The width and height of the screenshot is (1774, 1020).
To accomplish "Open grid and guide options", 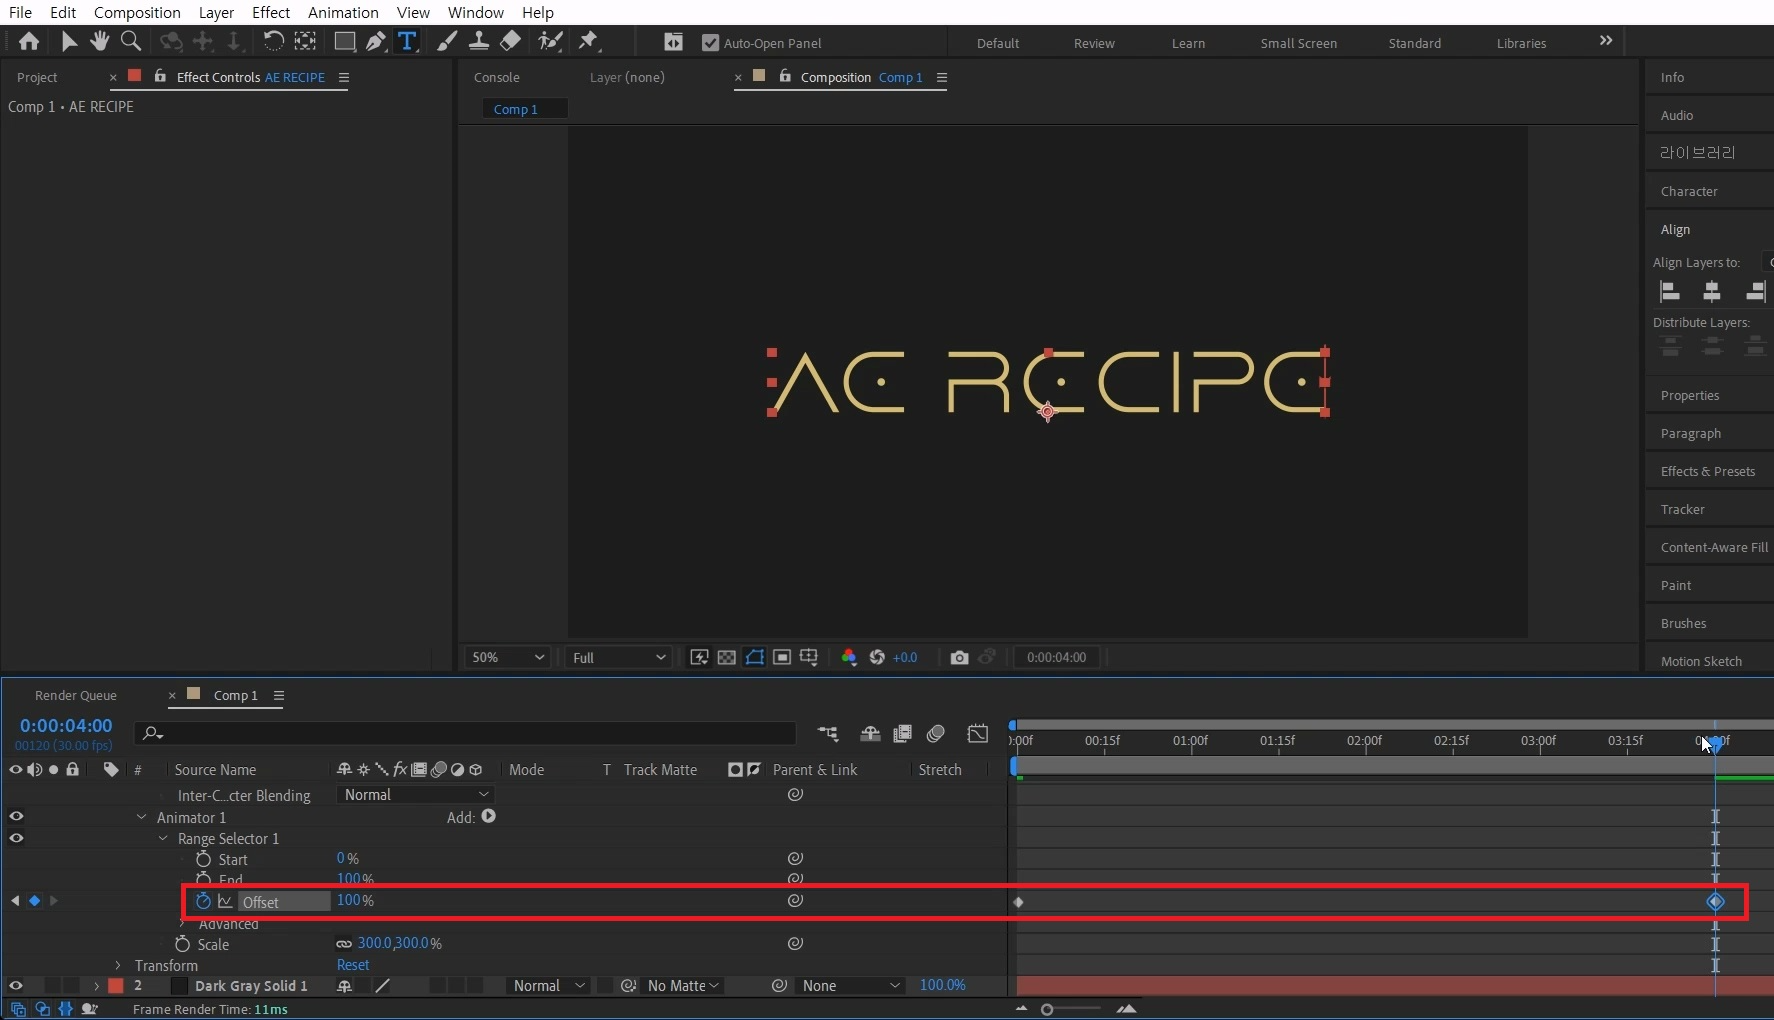I will click(809, 657).
